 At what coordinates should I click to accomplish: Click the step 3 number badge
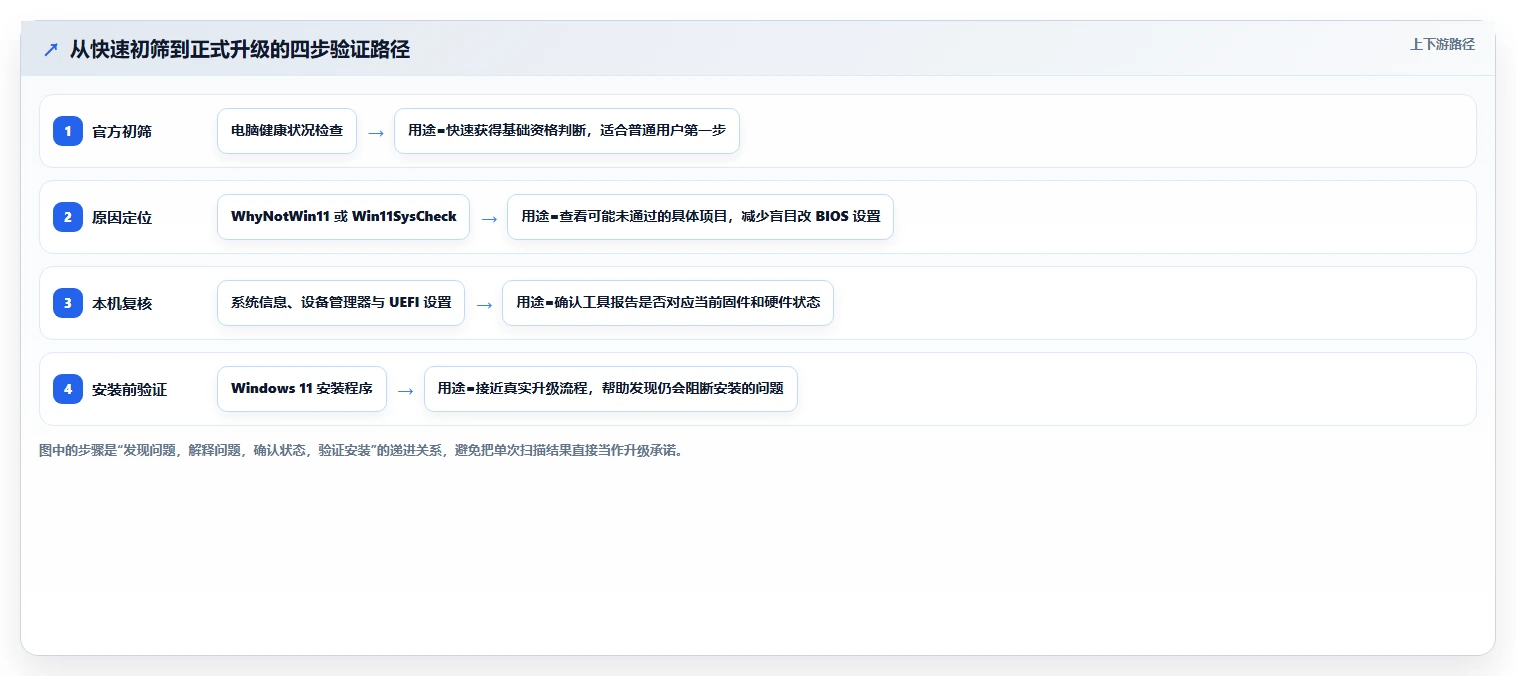click(x=68, y=303)
